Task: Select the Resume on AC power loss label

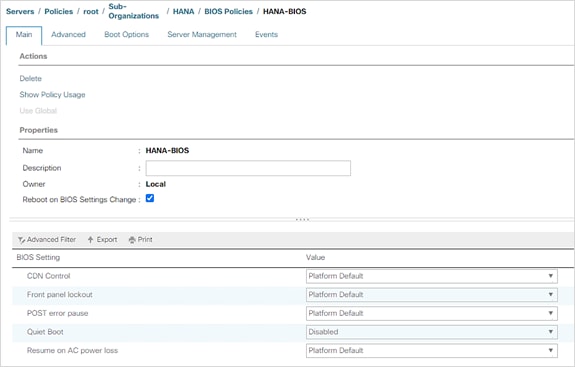Action: 72,351
